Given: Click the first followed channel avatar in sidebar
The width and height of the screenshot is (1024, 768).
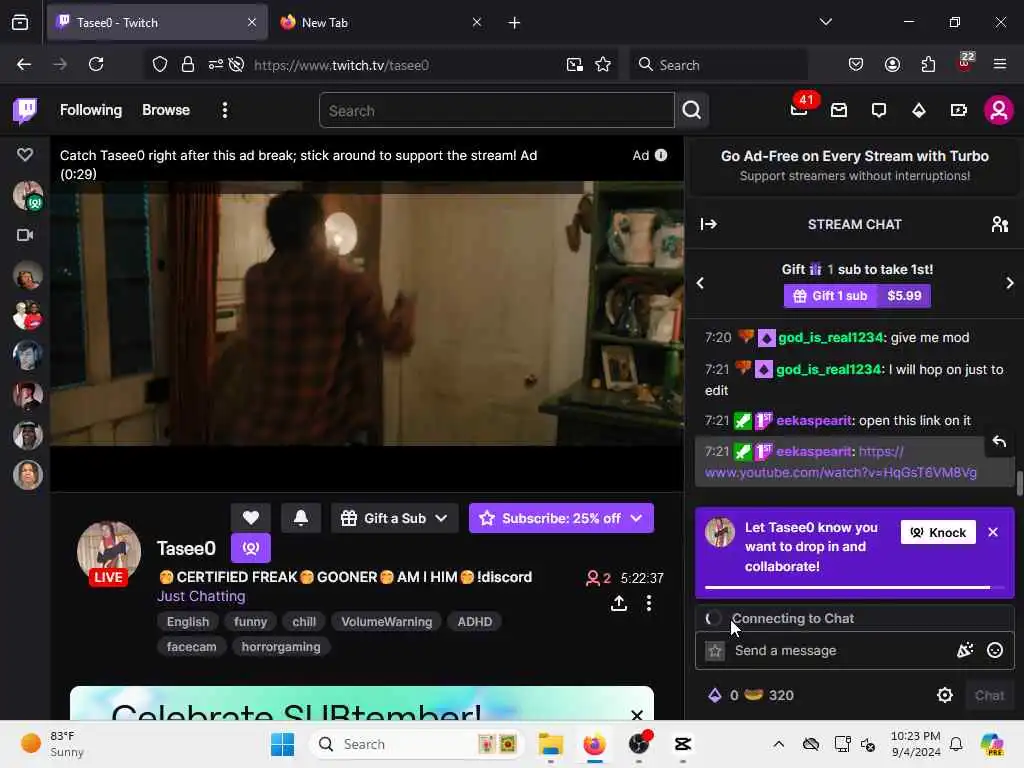Looking at the screenshot, I should pyautogui.click(x=27, y=195).
